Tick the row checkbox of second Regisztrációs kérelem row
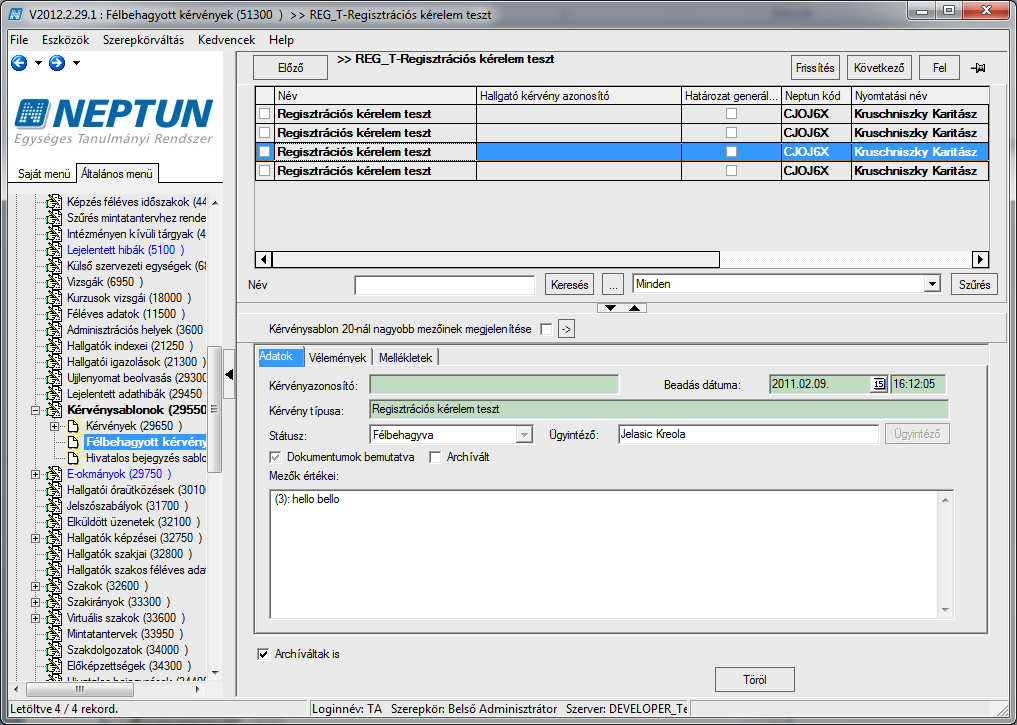This screenshot has height=725, width=1017. [x=265, y=133]
